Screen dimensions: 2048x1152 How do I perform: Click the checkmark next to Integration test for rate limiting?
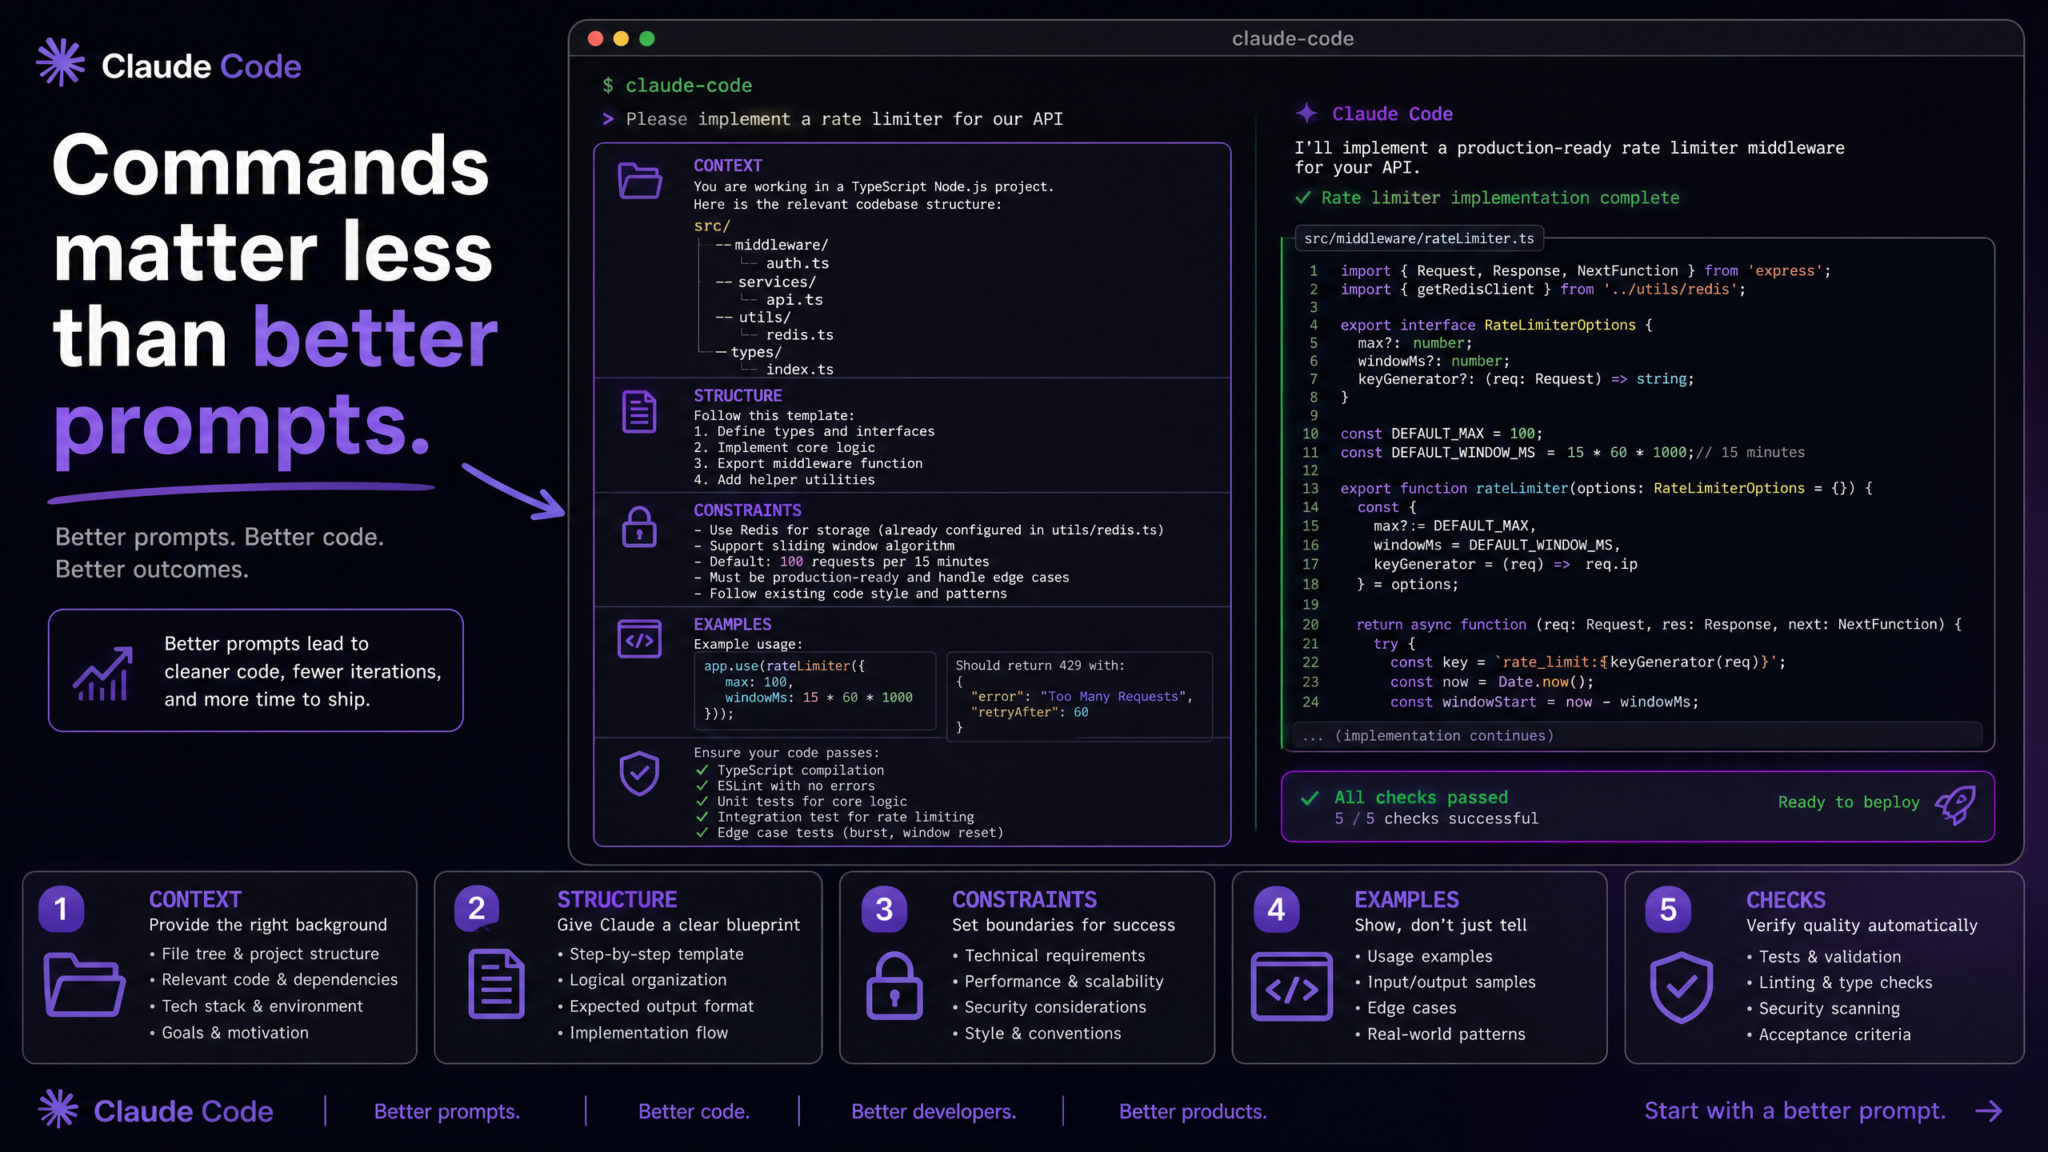pyautogui.click(x=702, y=817)
